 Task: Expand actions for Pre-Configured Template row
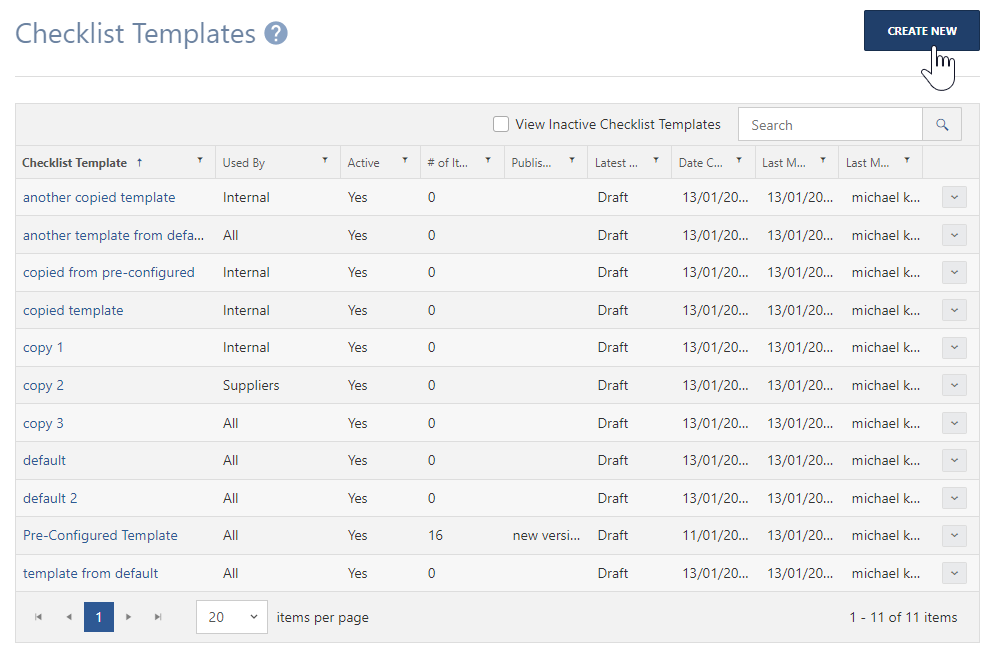953,535
